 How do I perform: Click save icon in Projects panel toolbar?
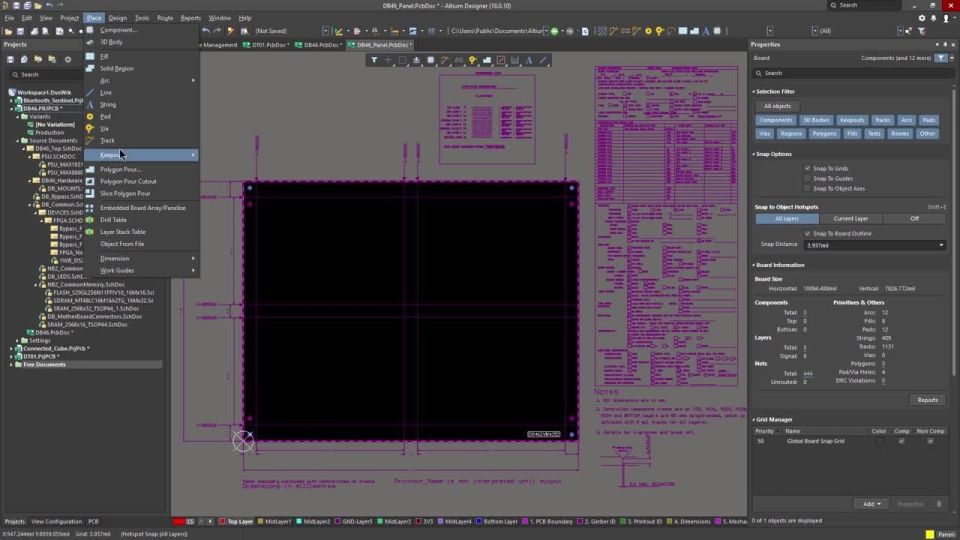(10, 59)
